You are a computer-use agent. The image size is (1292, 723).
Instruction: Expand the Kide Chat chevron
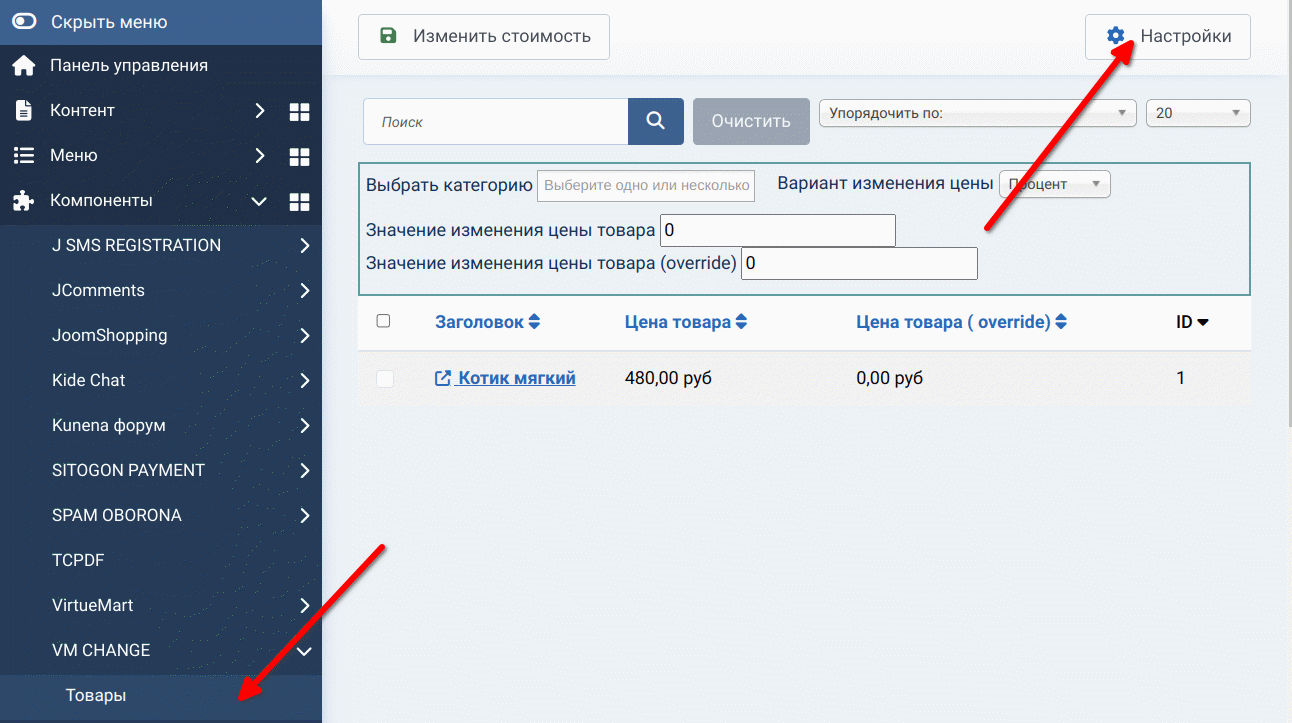(305, 380)
